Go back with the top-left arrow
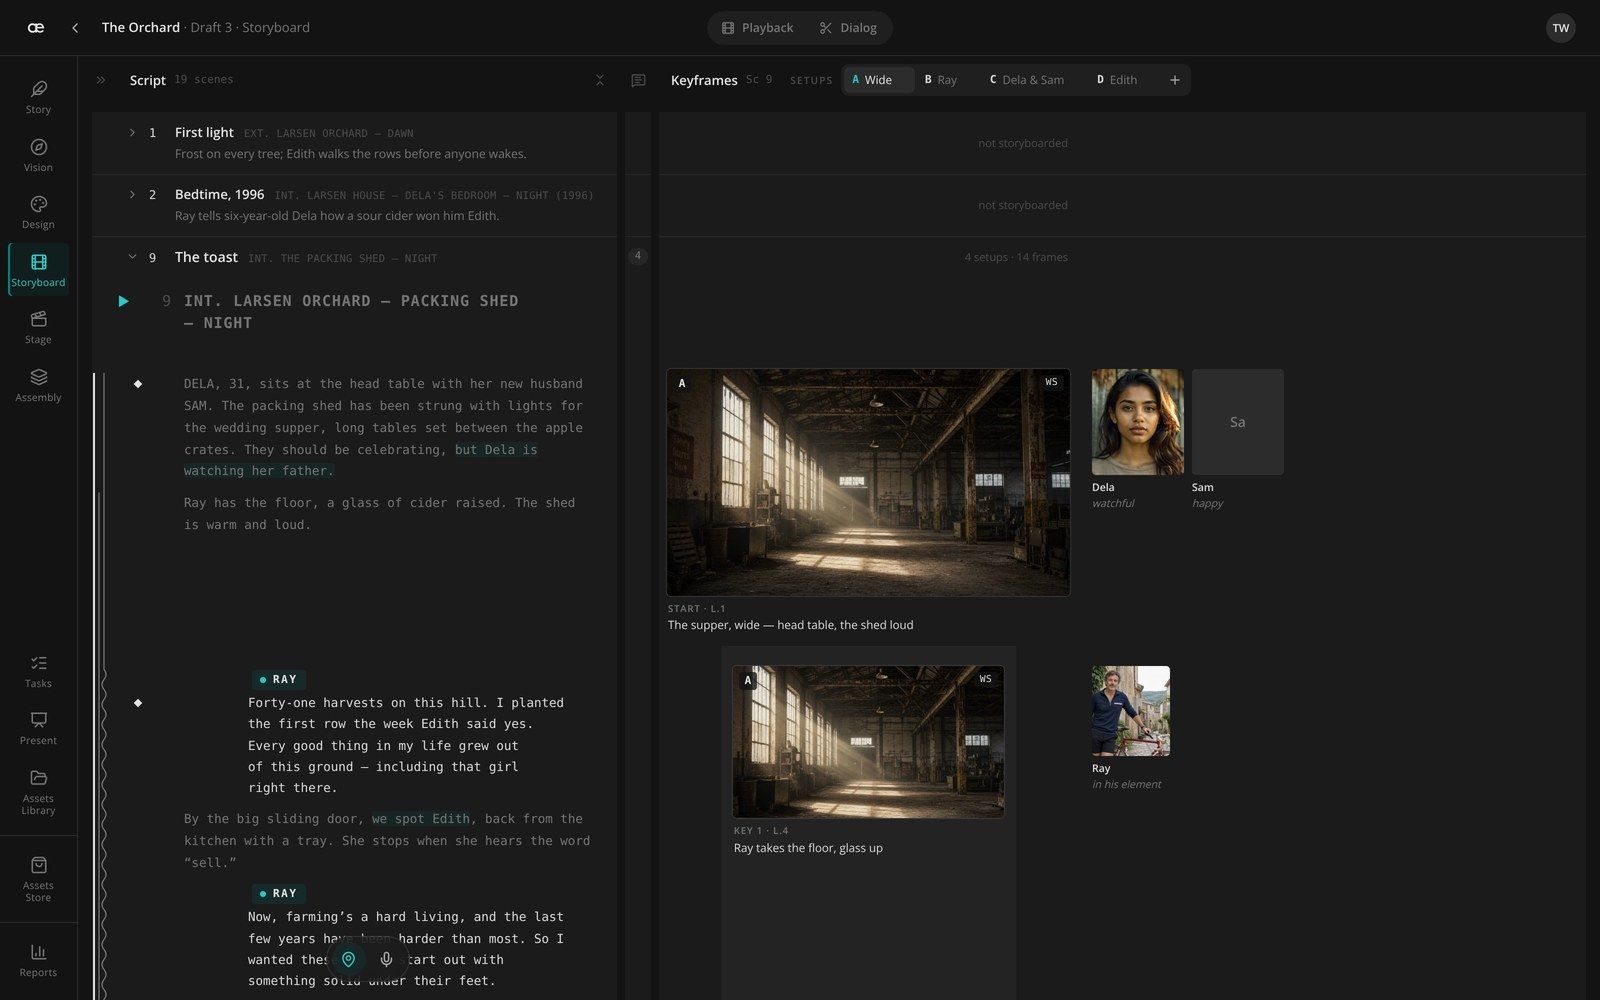Image resolution: width=1600 pixels, height=1000 pixels. [75, 28]
